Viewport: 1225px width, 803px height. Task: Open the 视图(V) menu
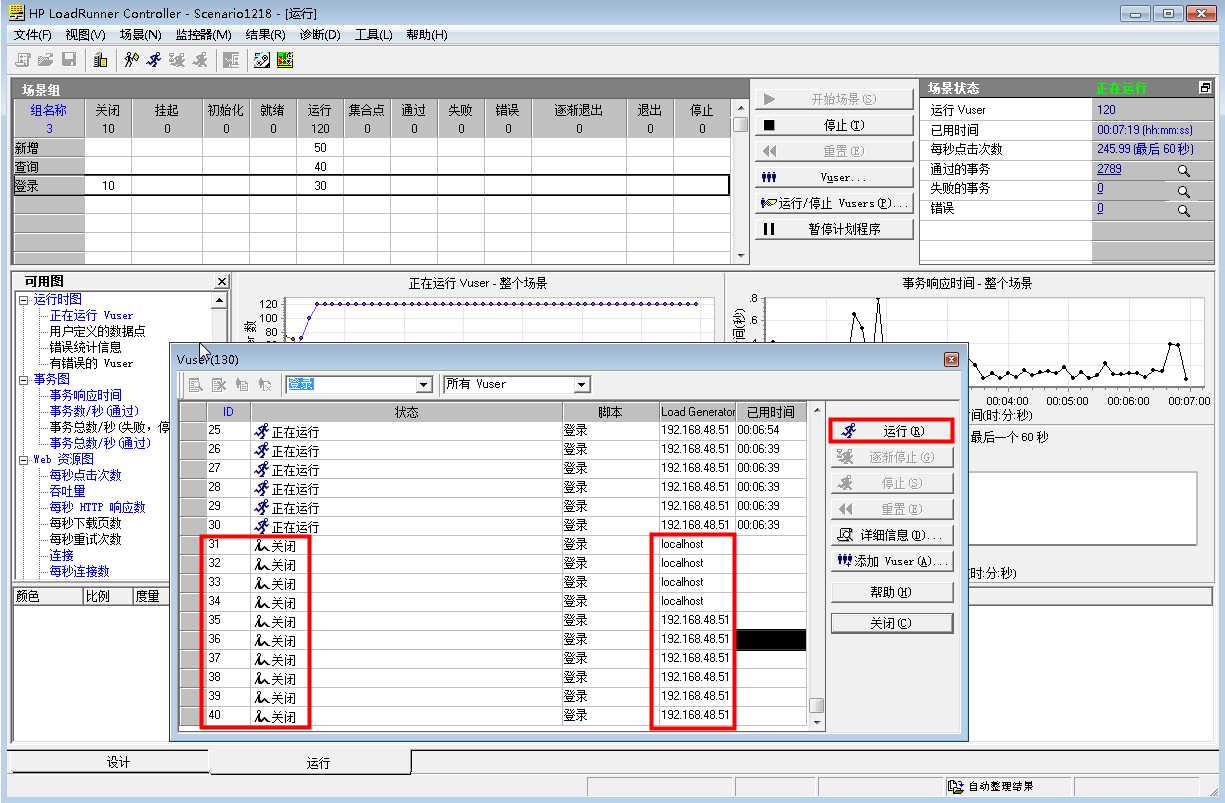coord(86,35)
